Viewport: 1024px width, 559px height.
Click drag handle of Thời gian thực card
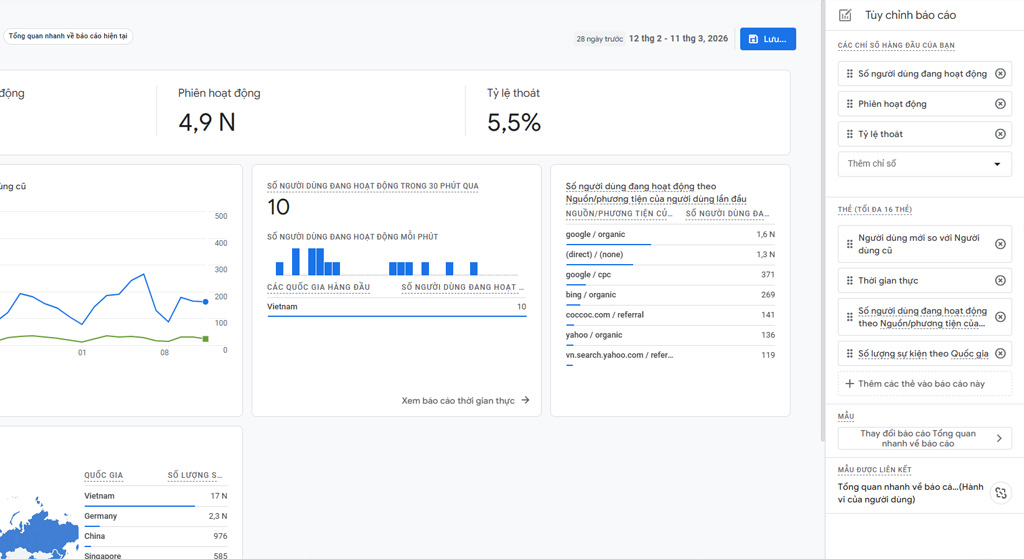pyautogui.click(x=850, y=281)
